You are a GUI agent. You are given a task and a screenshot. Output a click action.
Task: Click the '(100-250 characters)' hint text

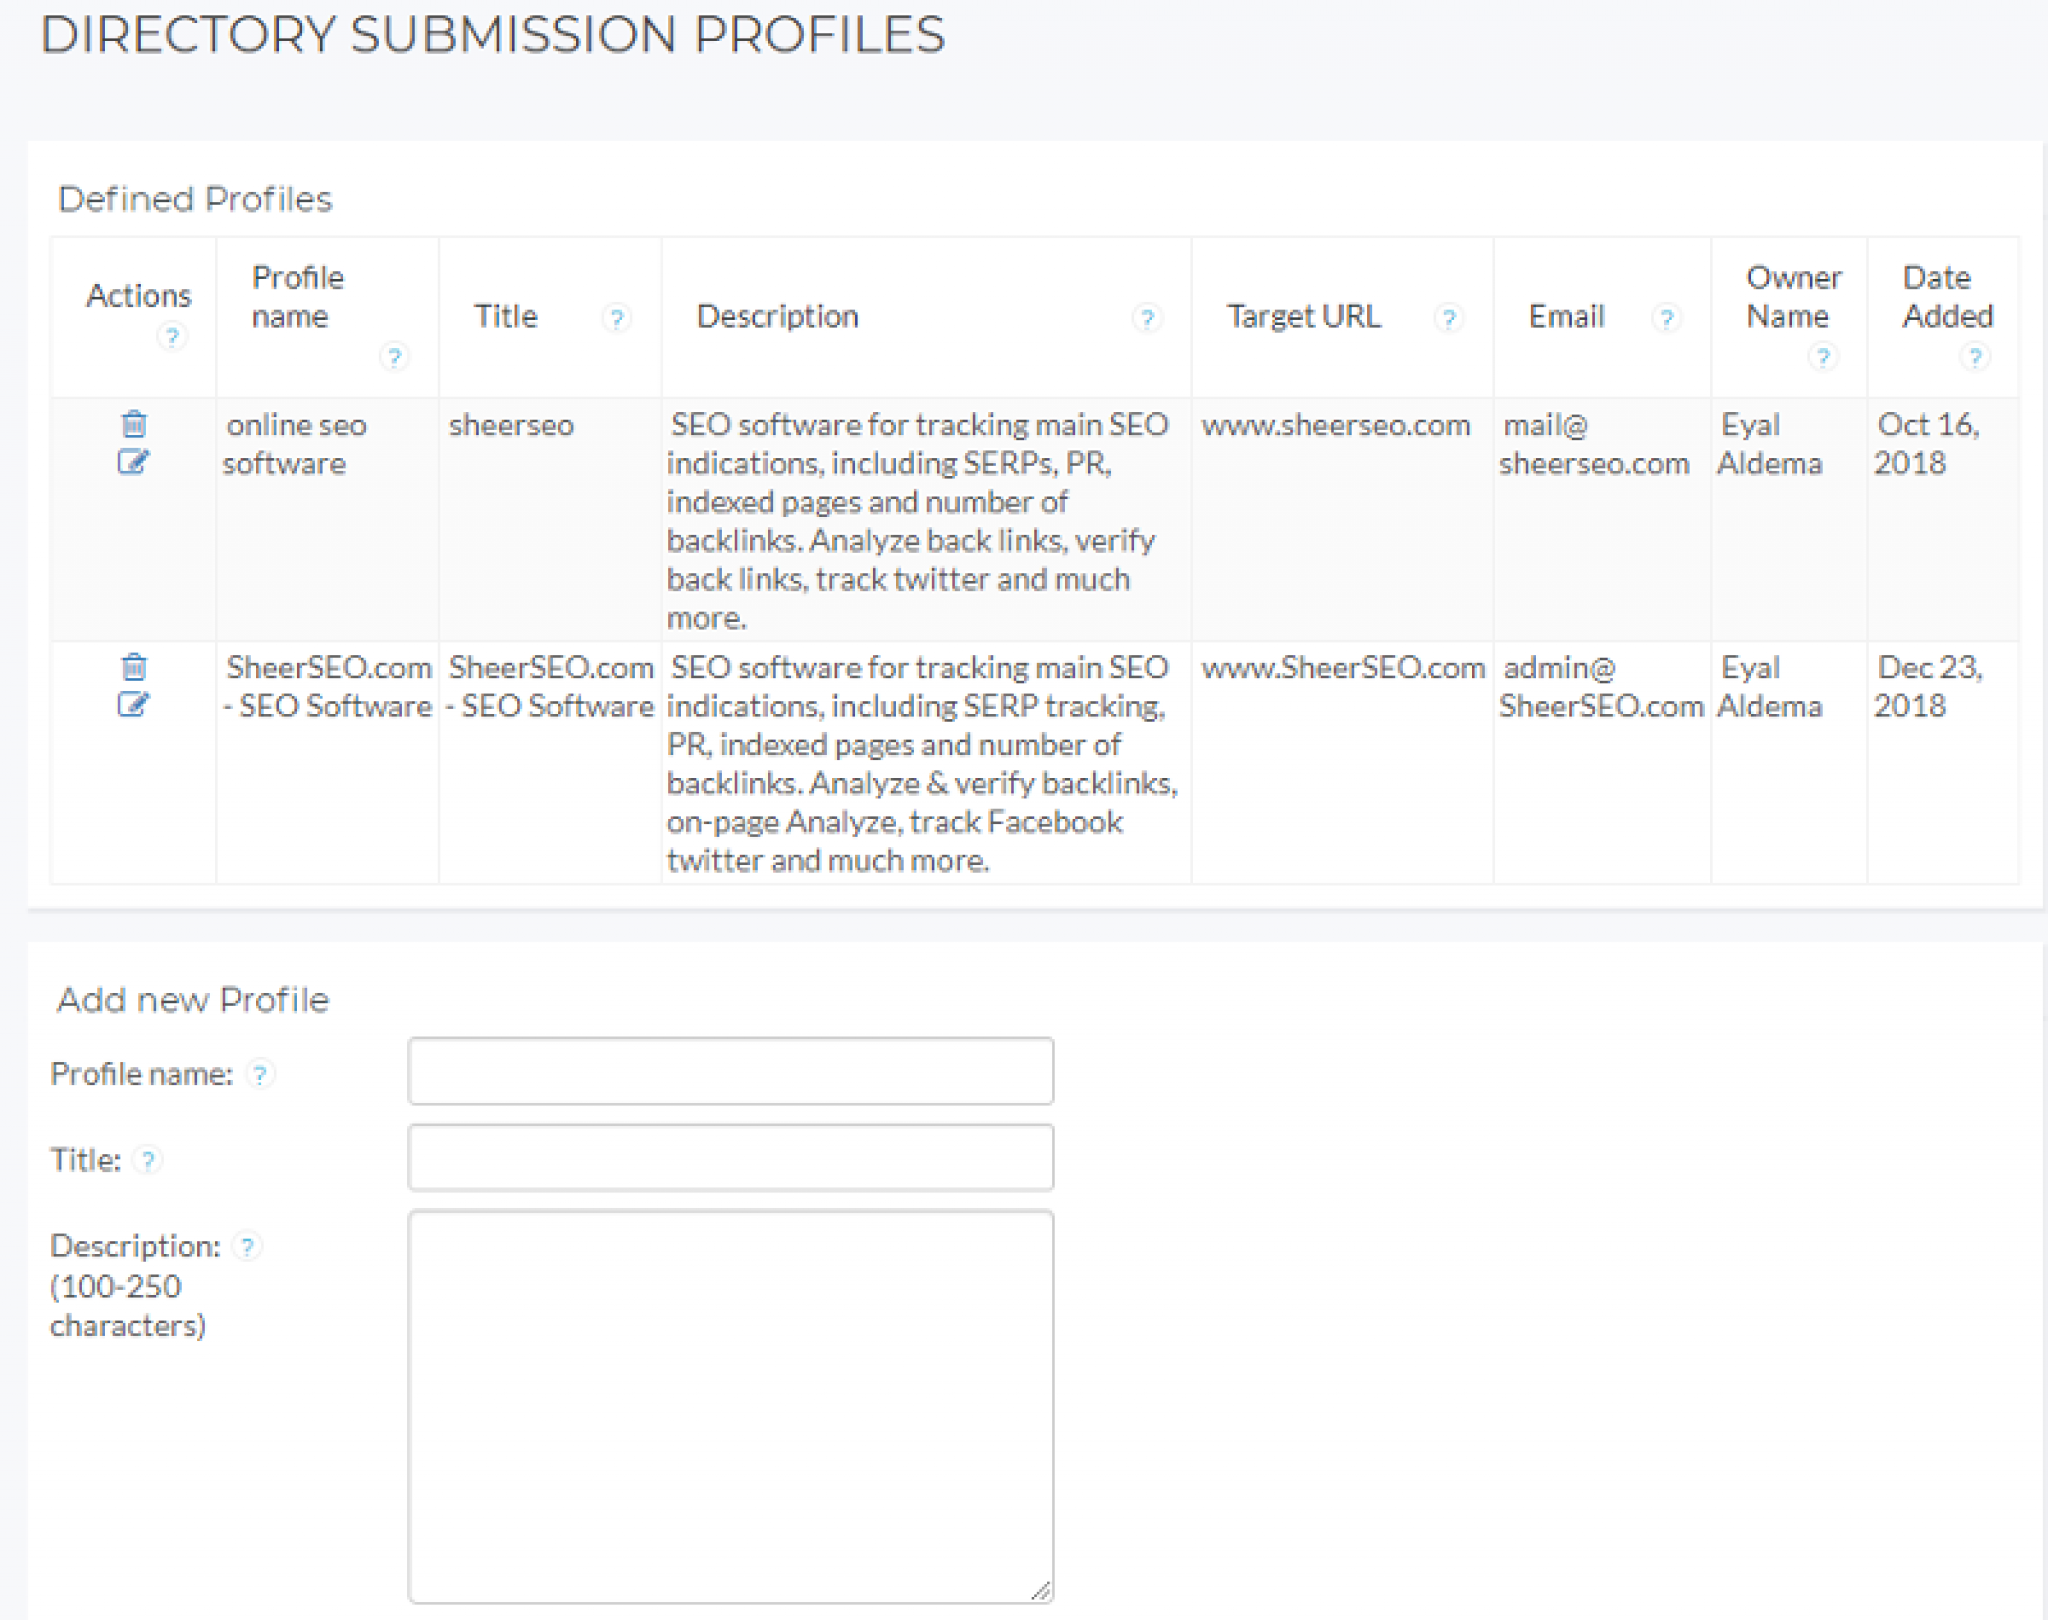click(x=128, y=1306)
